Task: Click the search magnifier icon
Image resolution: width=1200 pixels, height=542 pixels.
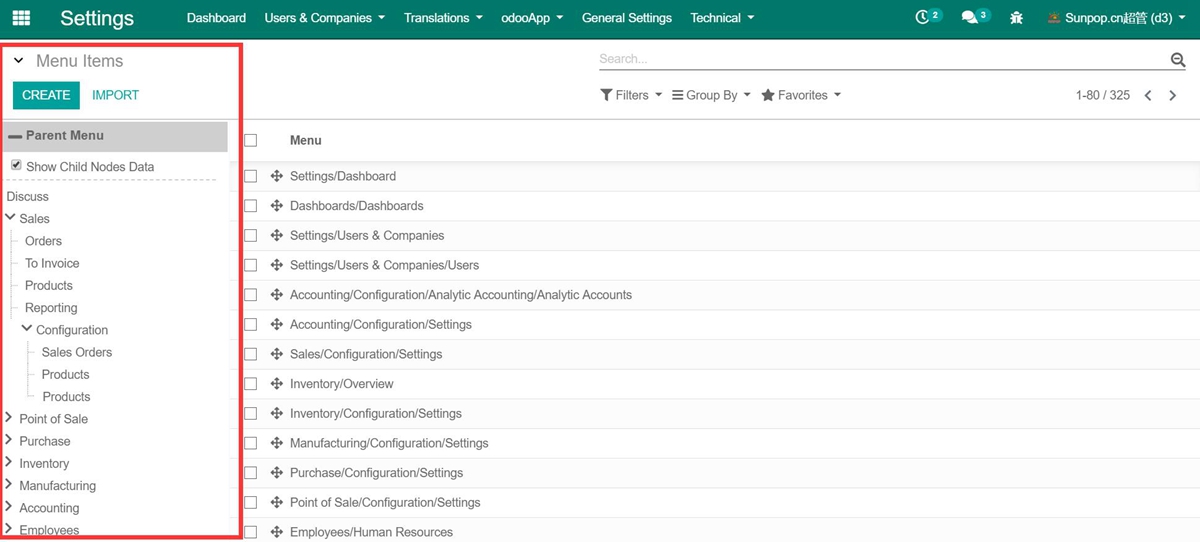Action: [x=1177, y=60]
